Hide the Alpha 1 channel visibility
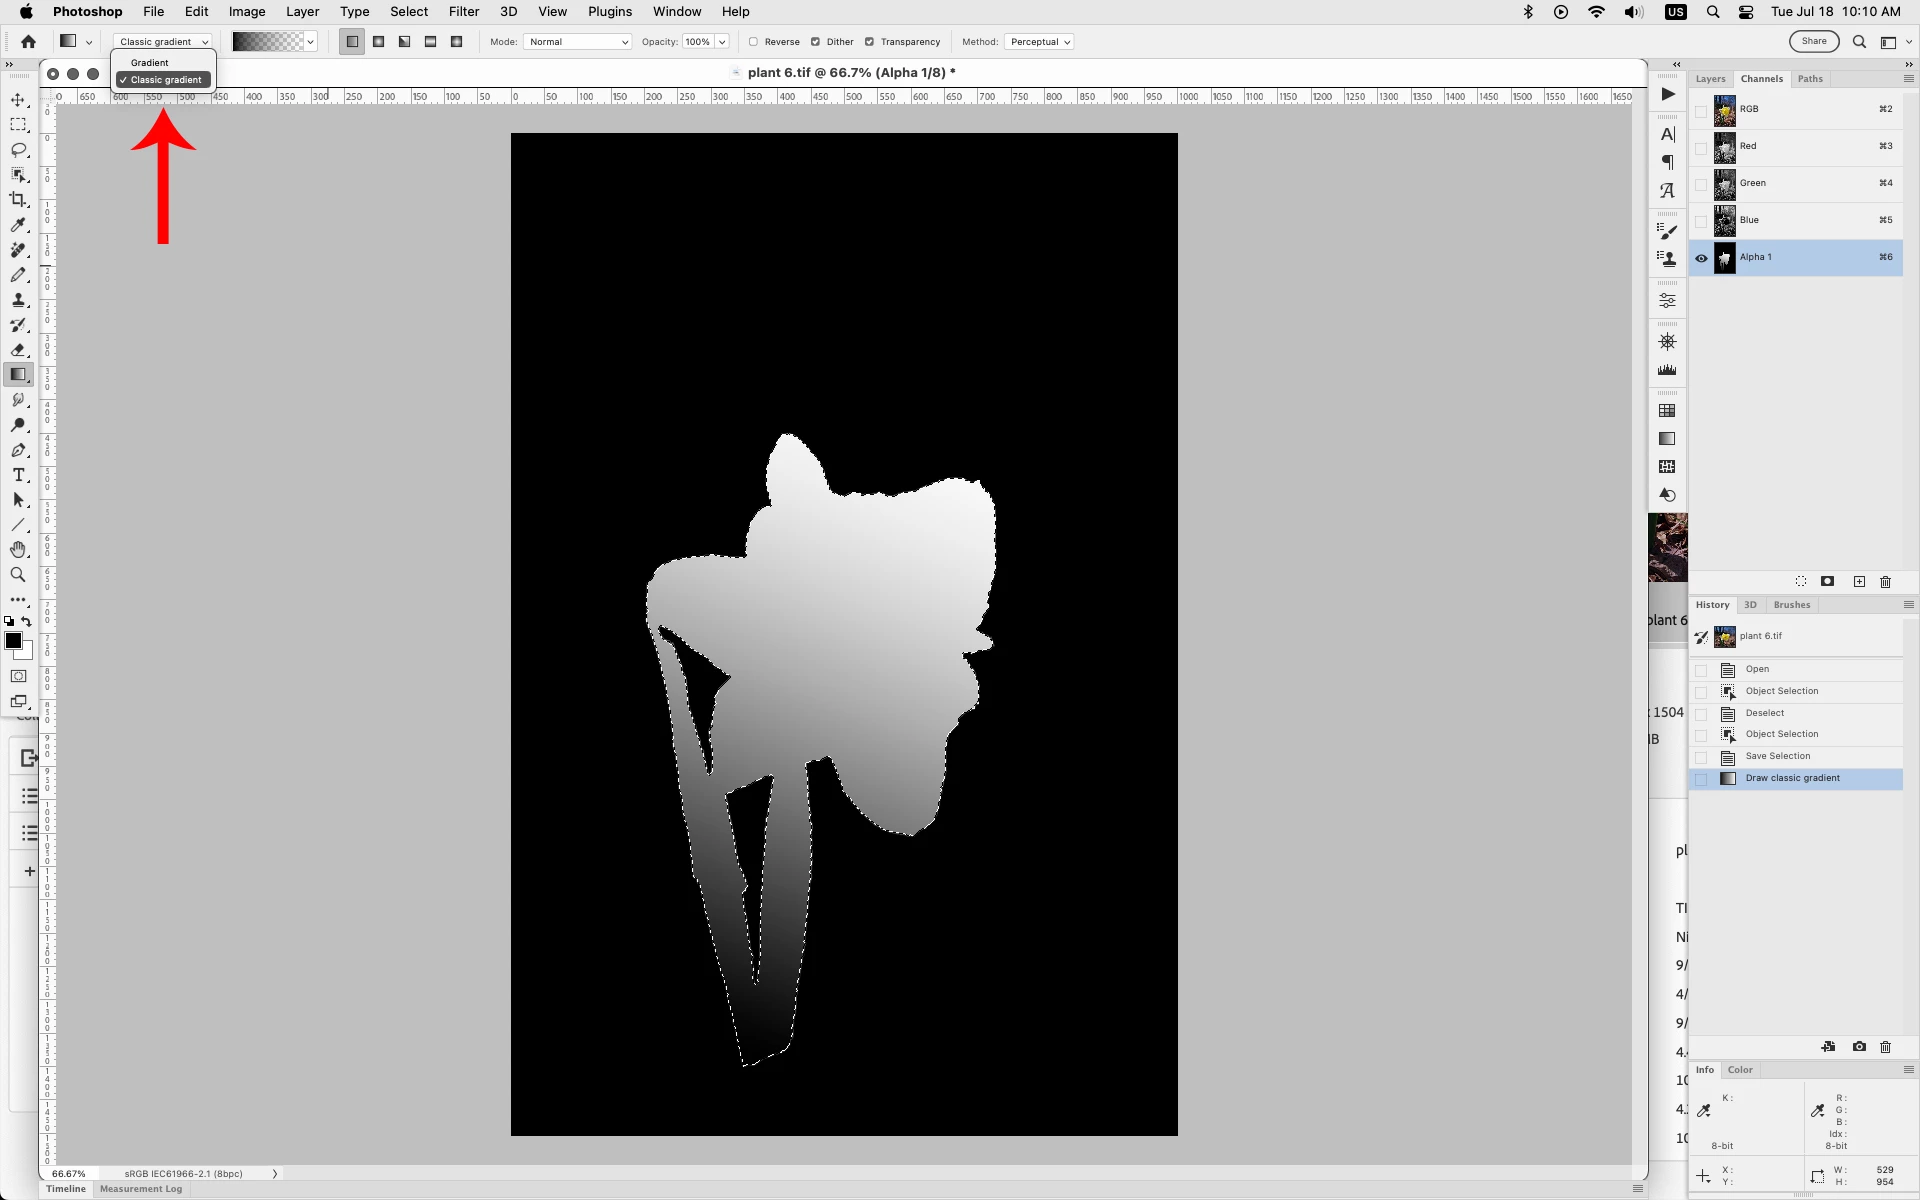The image size is (1920, 1200). (x=1701, y=258)
